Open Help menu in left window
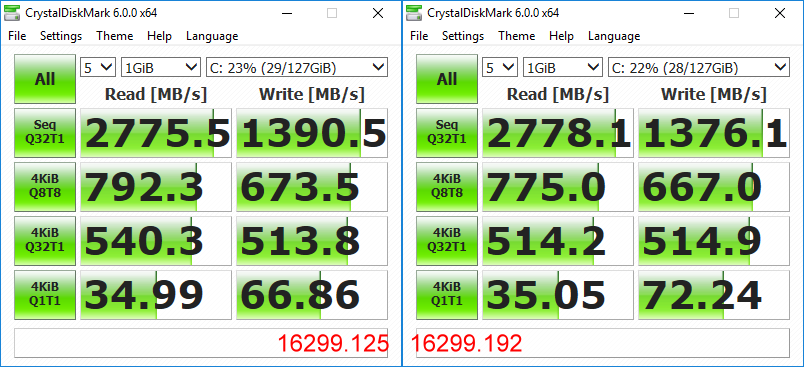The width and height of the screenshot is (804, 367). coord(159,36)
